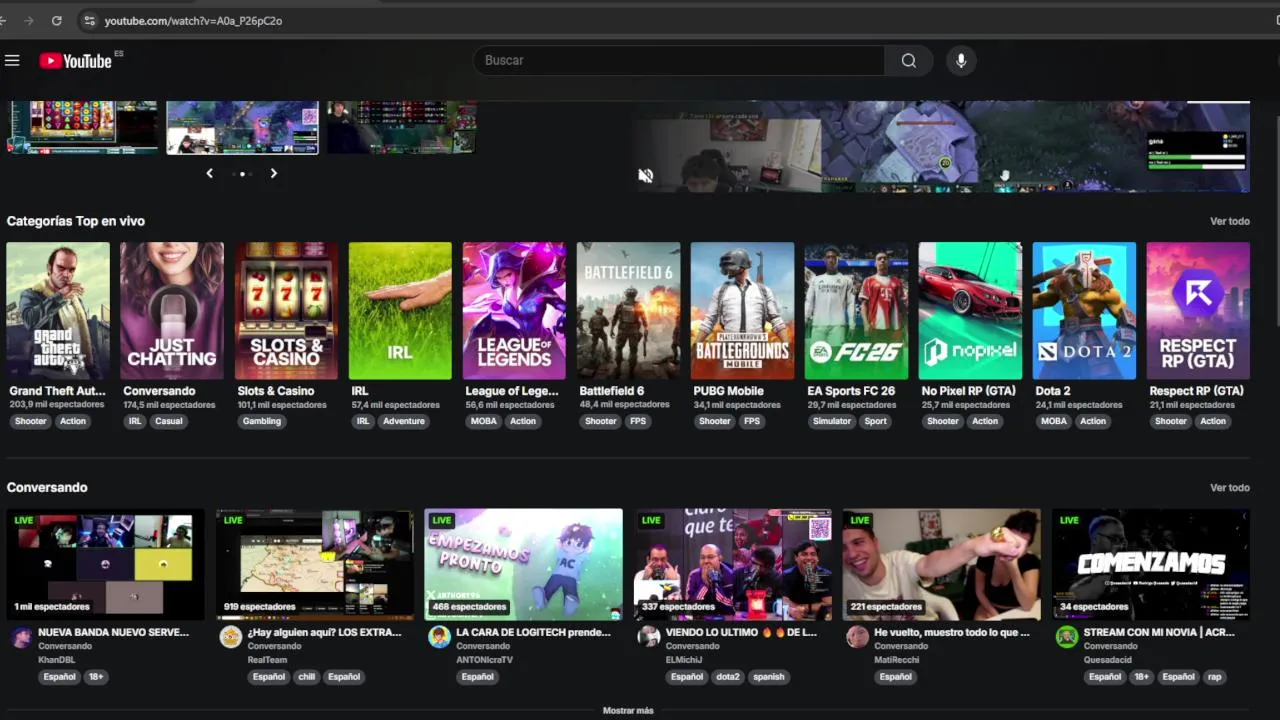Select Adventure tag under IRL

[x=404, y=421]
